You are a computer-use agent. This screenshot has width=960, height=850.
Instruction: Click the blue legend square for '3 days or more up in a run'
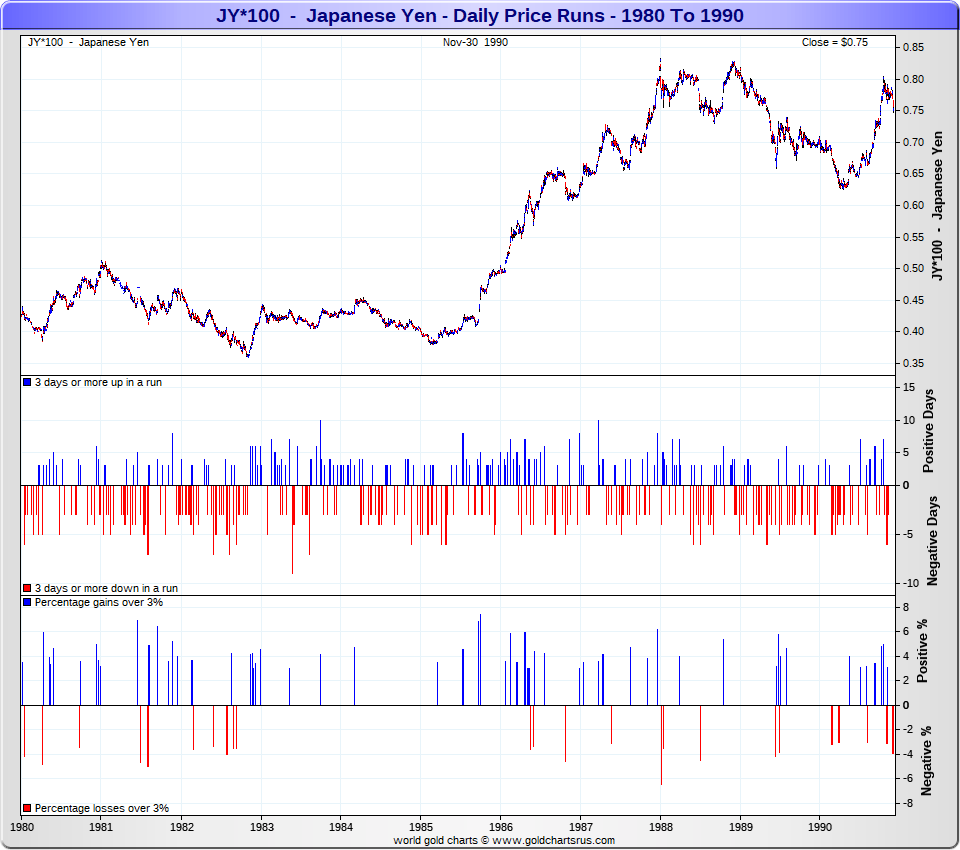click(x=27, y=382)
